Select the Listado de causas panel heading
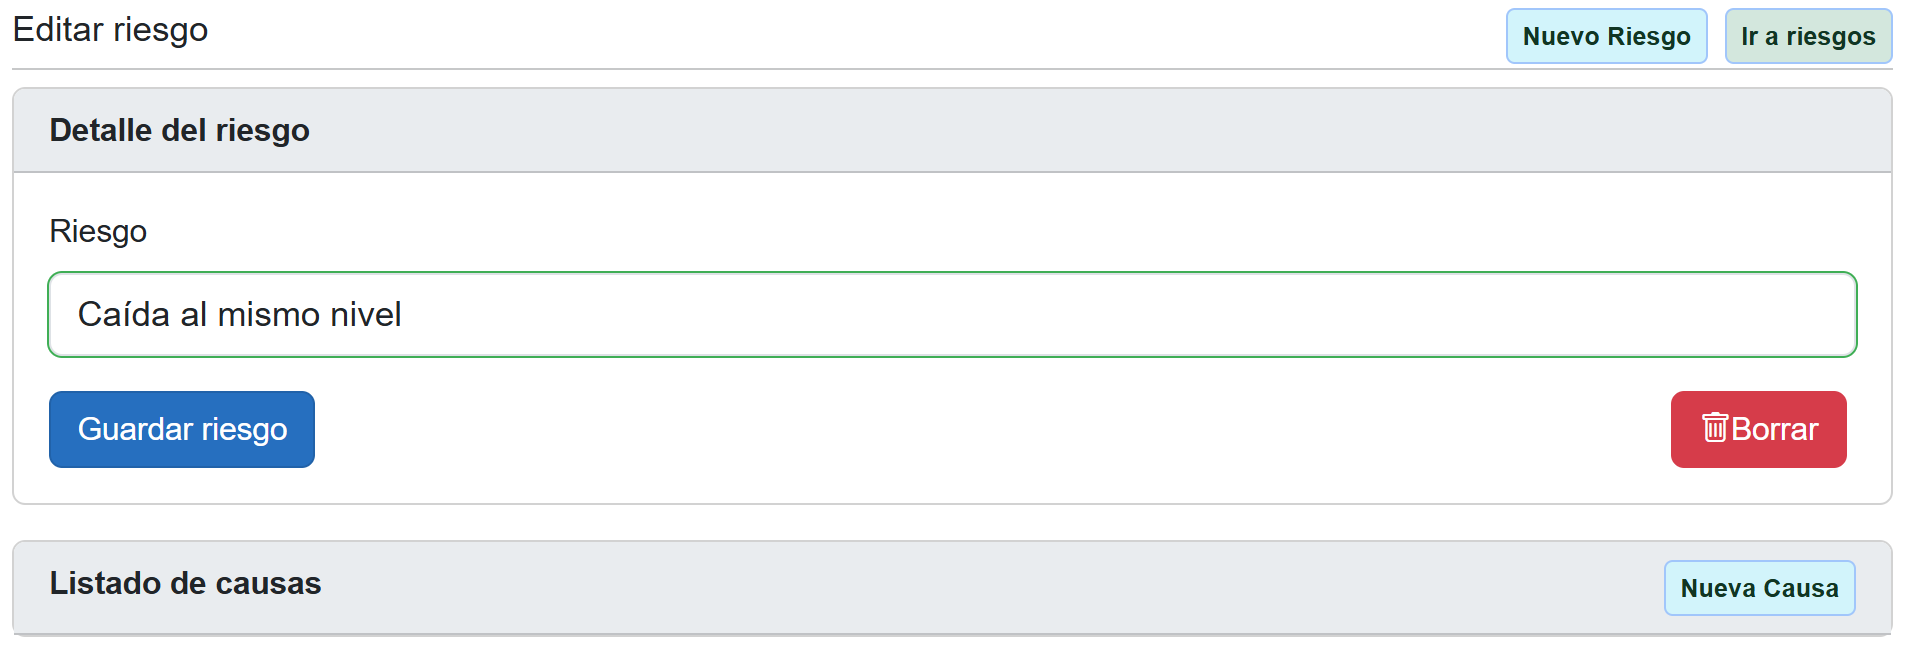This screenshot has width=1907, height=647. pyautogui.click(x=186, y=584)
